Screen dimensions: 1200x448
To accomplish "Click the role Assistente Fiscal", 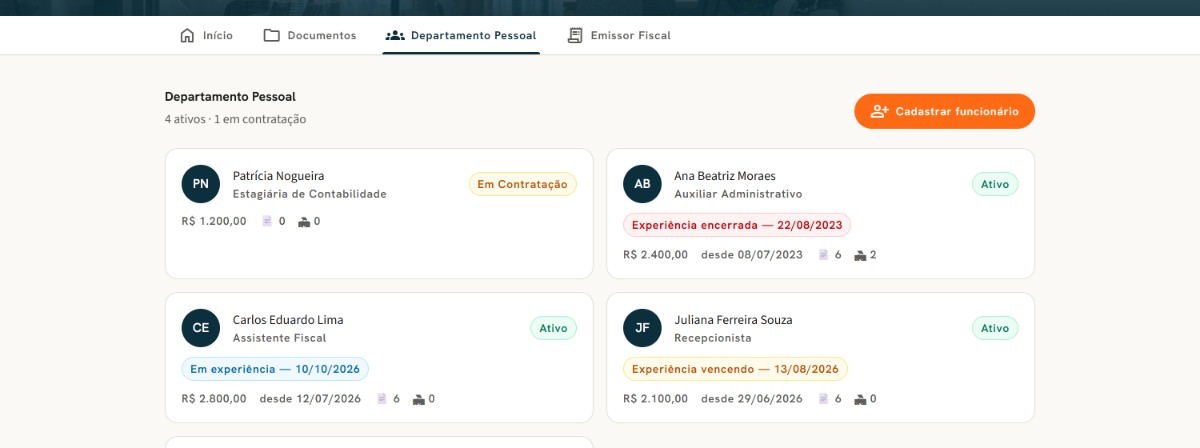I will pos(281,338).
